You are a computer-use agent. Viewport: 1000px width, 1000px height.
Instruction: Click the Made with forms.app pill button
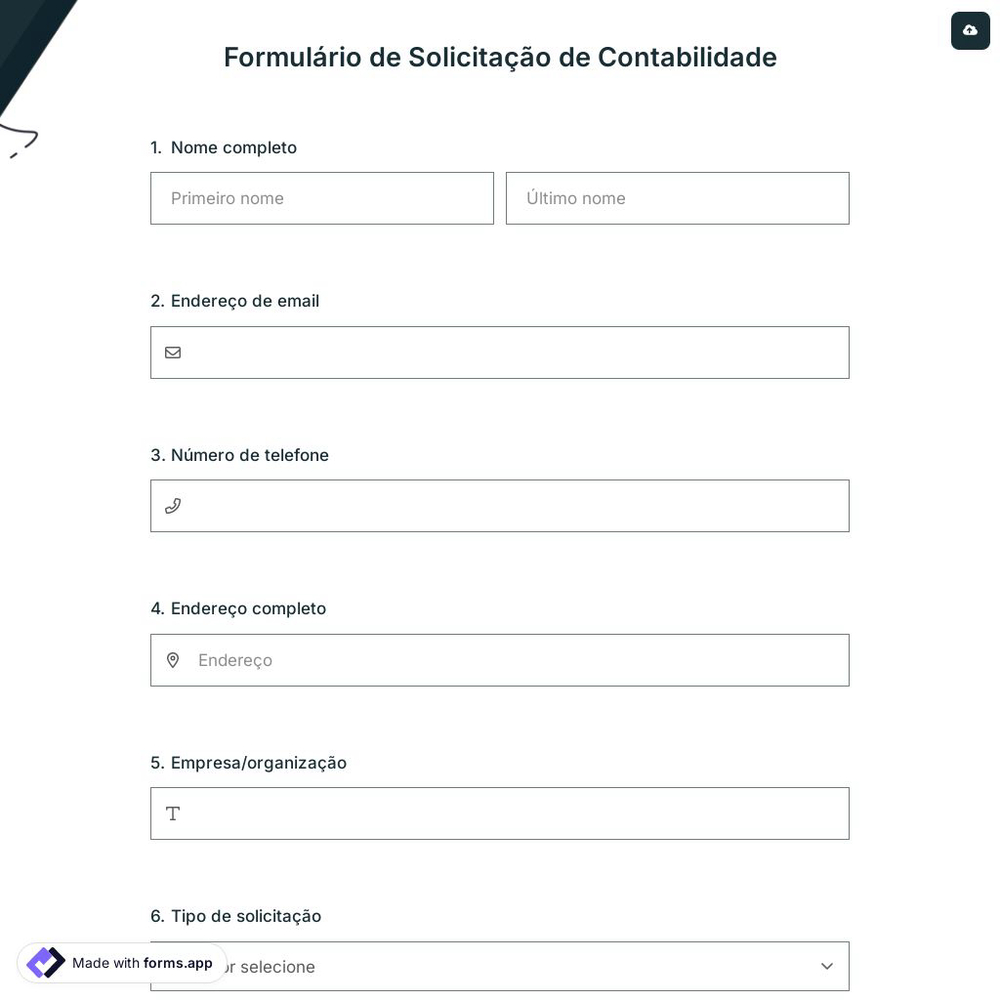(120, 962)
